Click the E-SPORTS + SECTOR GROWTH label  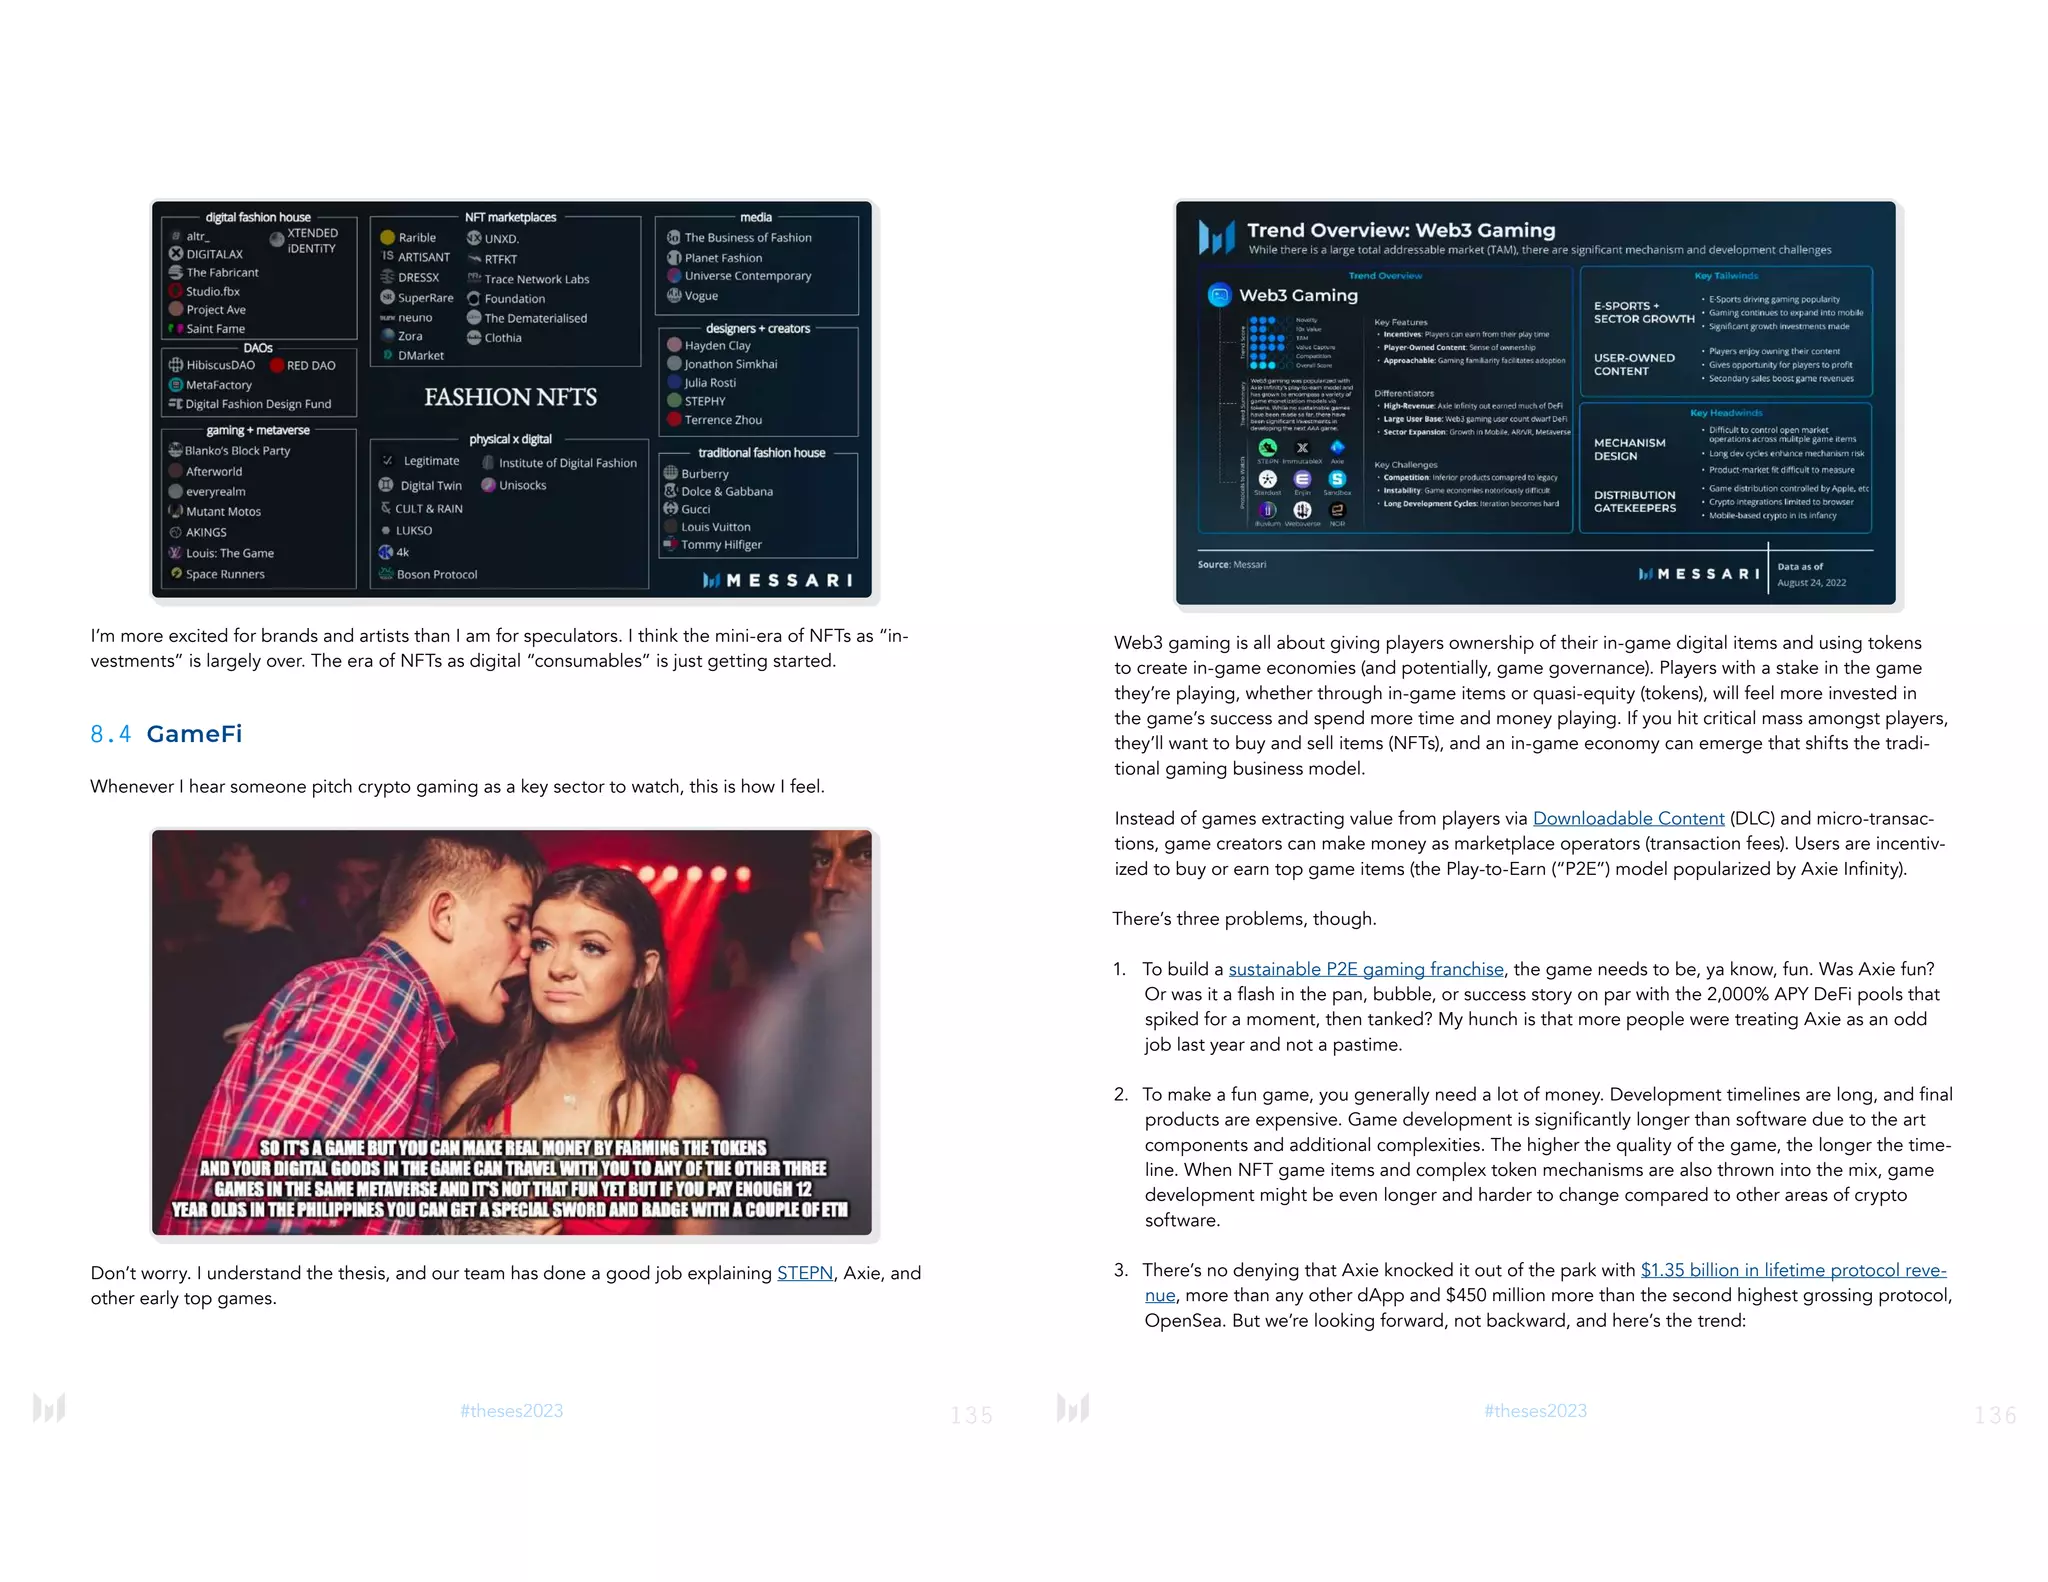(x=1644, y=312)
